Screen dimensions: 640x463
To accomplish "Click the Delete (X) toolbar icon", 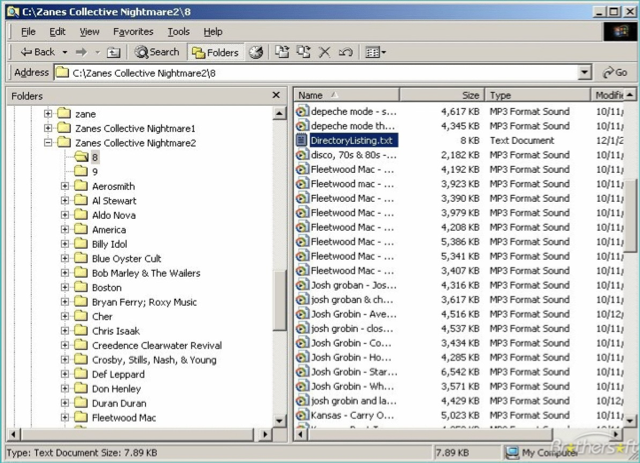I will [324, 52].
